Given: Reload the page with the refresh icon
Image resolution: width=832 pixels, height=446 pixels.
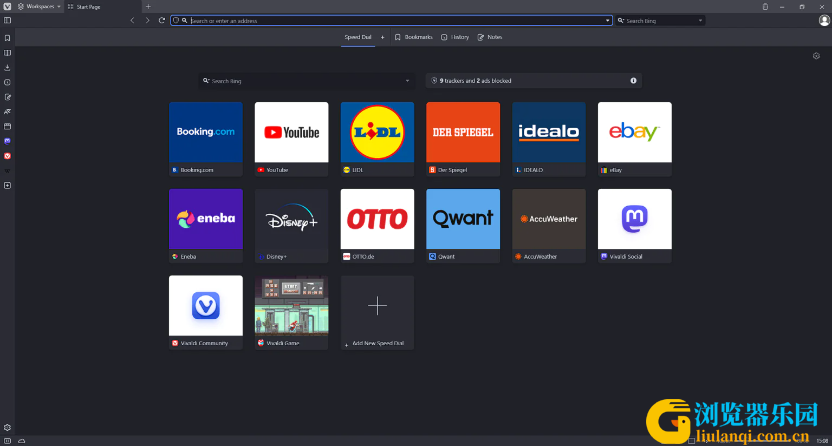Looking at the screenshot, I should [162, 21].
